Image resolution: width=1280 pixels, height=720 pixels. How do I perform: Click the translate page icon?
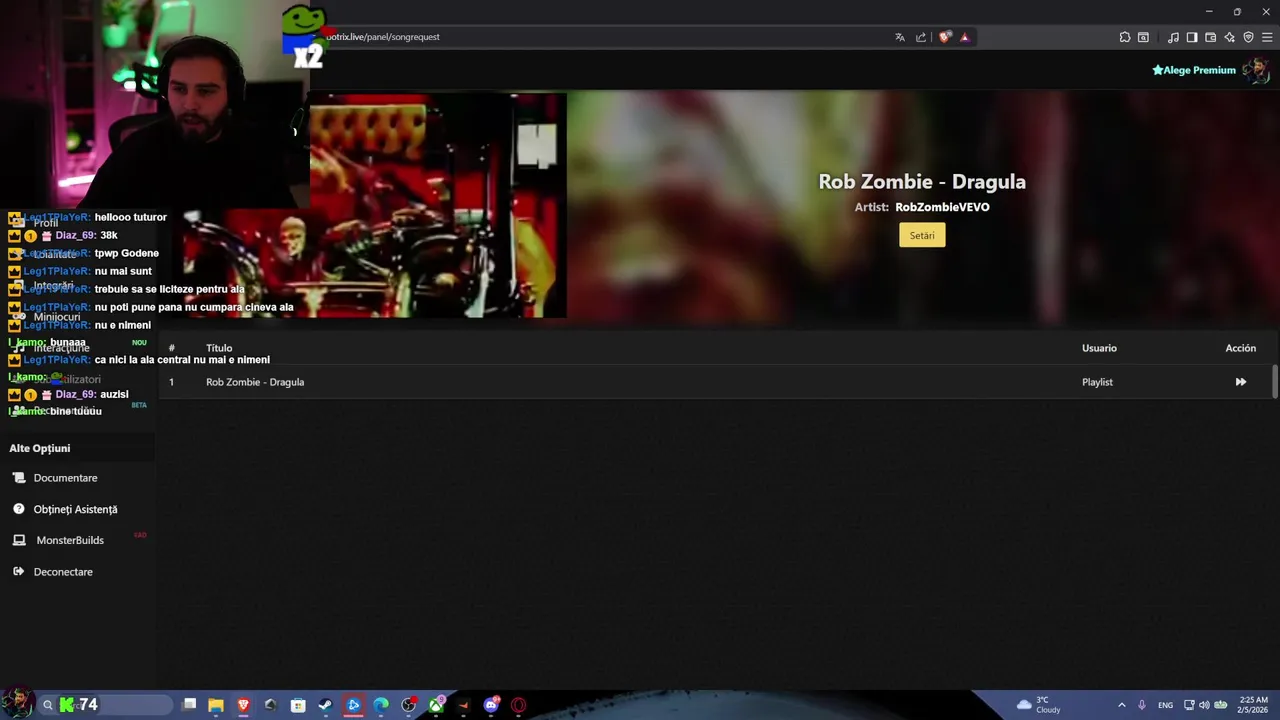click(900, 37)
